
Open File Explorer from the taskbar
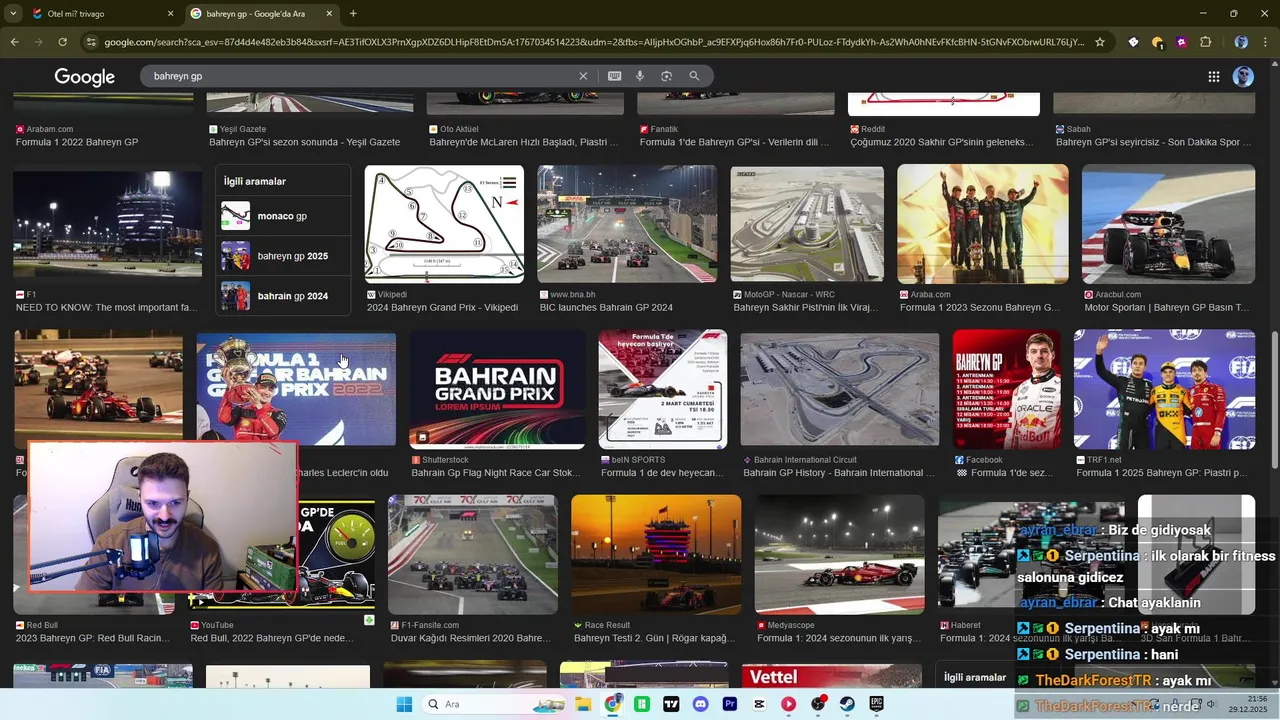click(x=582, y=704)
